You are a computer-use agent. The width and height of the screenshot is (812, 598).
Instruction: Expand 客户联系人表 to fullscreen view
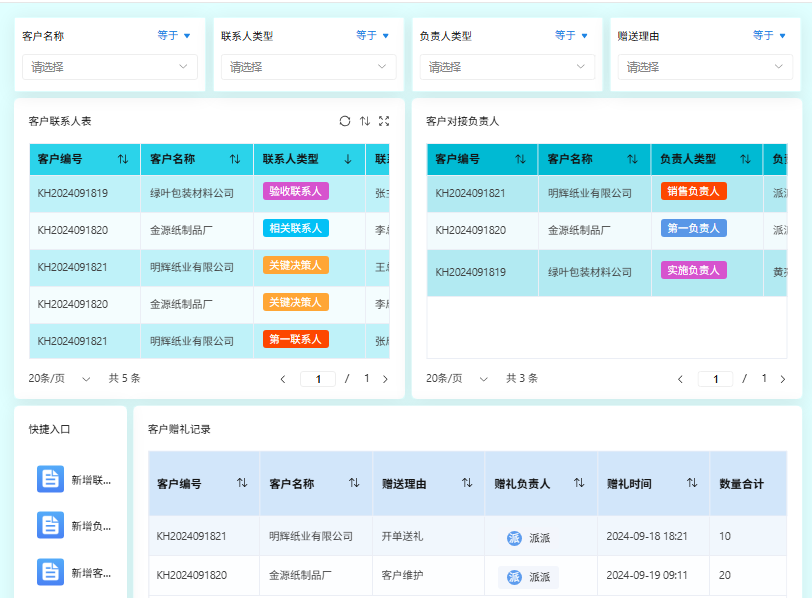(x=384, y=121)
